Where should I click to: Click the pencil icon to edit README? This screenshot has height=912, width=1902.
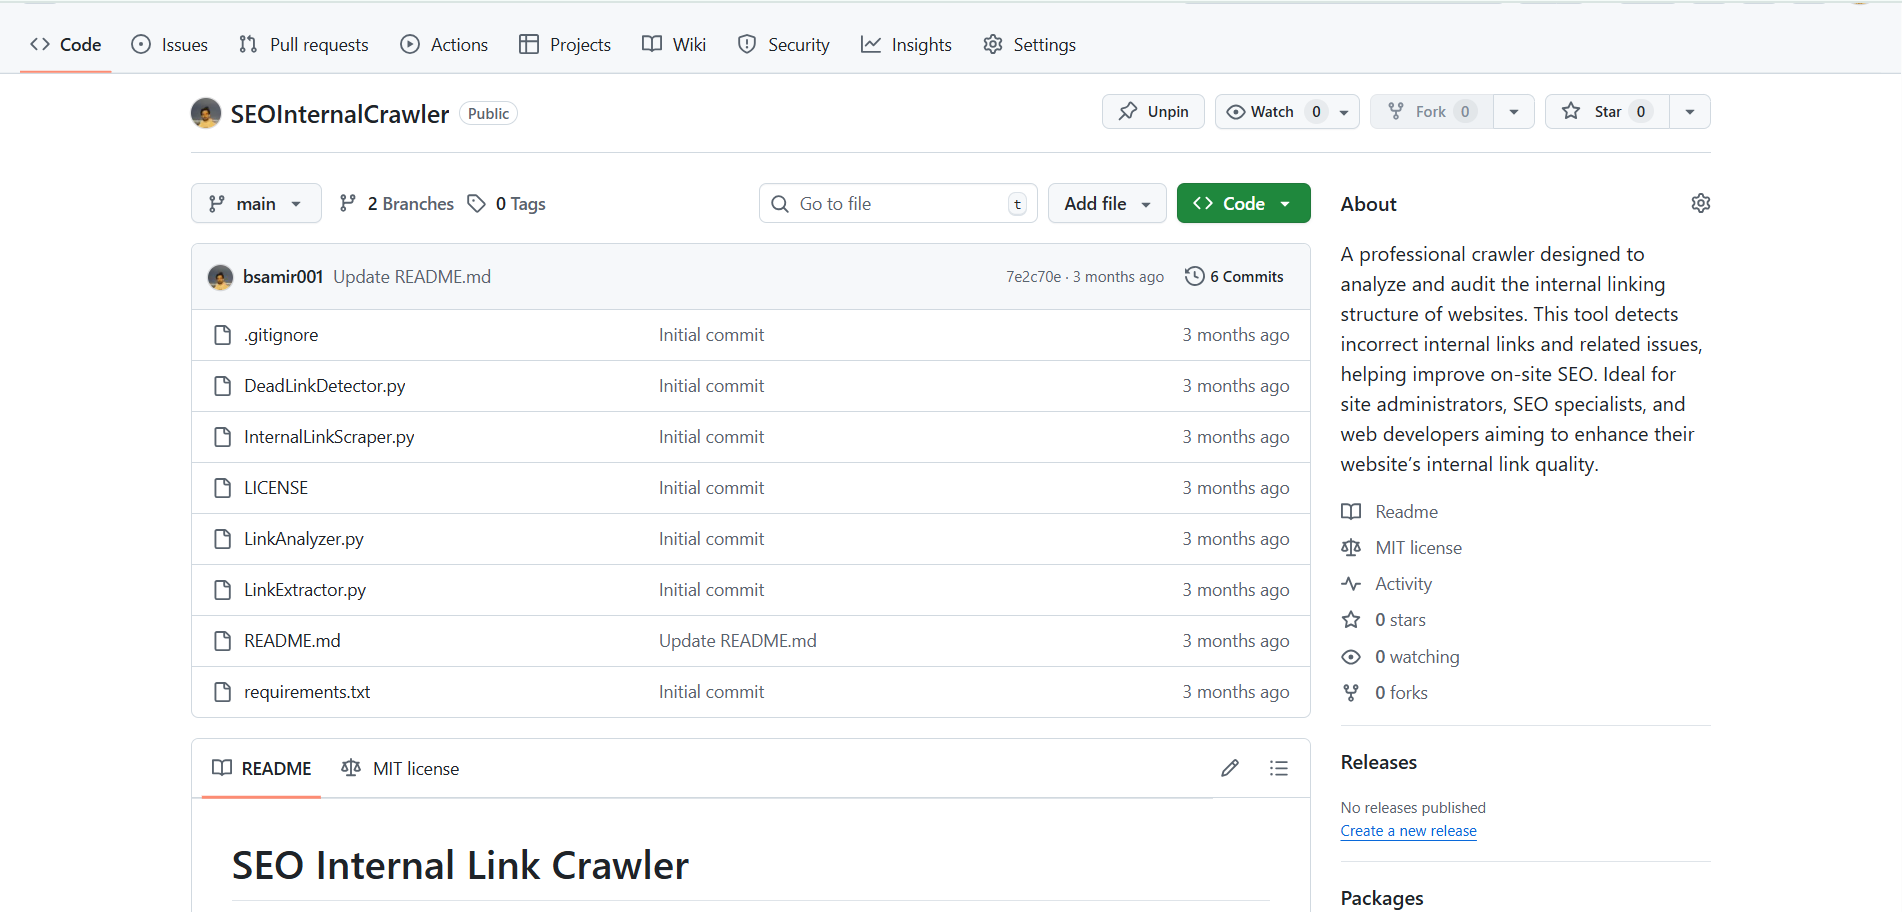click(x=1229, y=768)
